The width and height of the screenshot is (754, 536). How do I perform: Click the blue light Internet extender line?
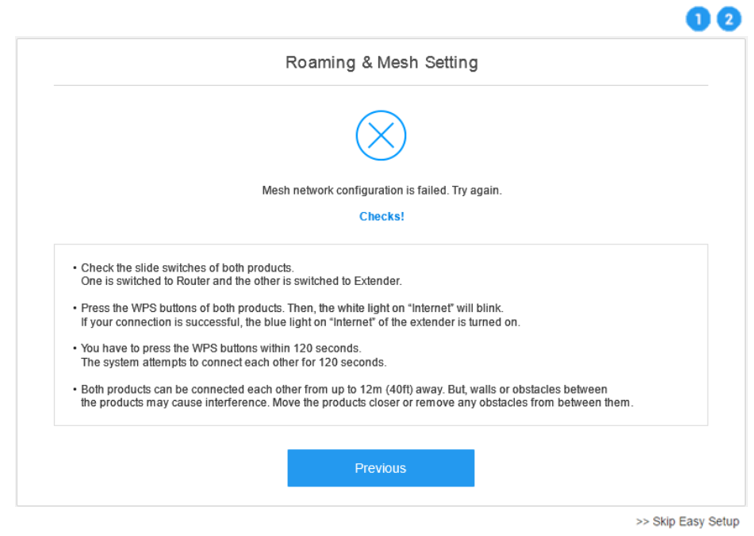coord(301,322)
